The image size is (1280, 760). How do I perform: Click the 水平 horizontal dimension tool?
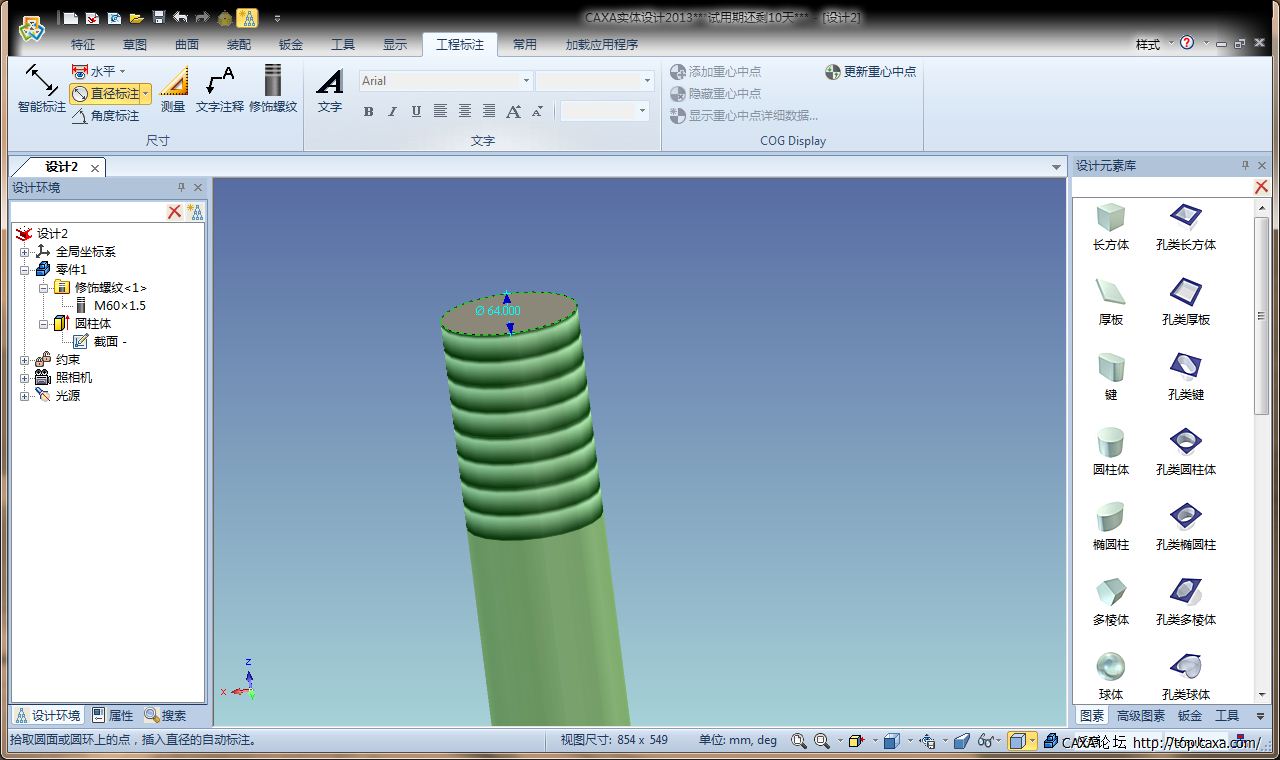94,71
